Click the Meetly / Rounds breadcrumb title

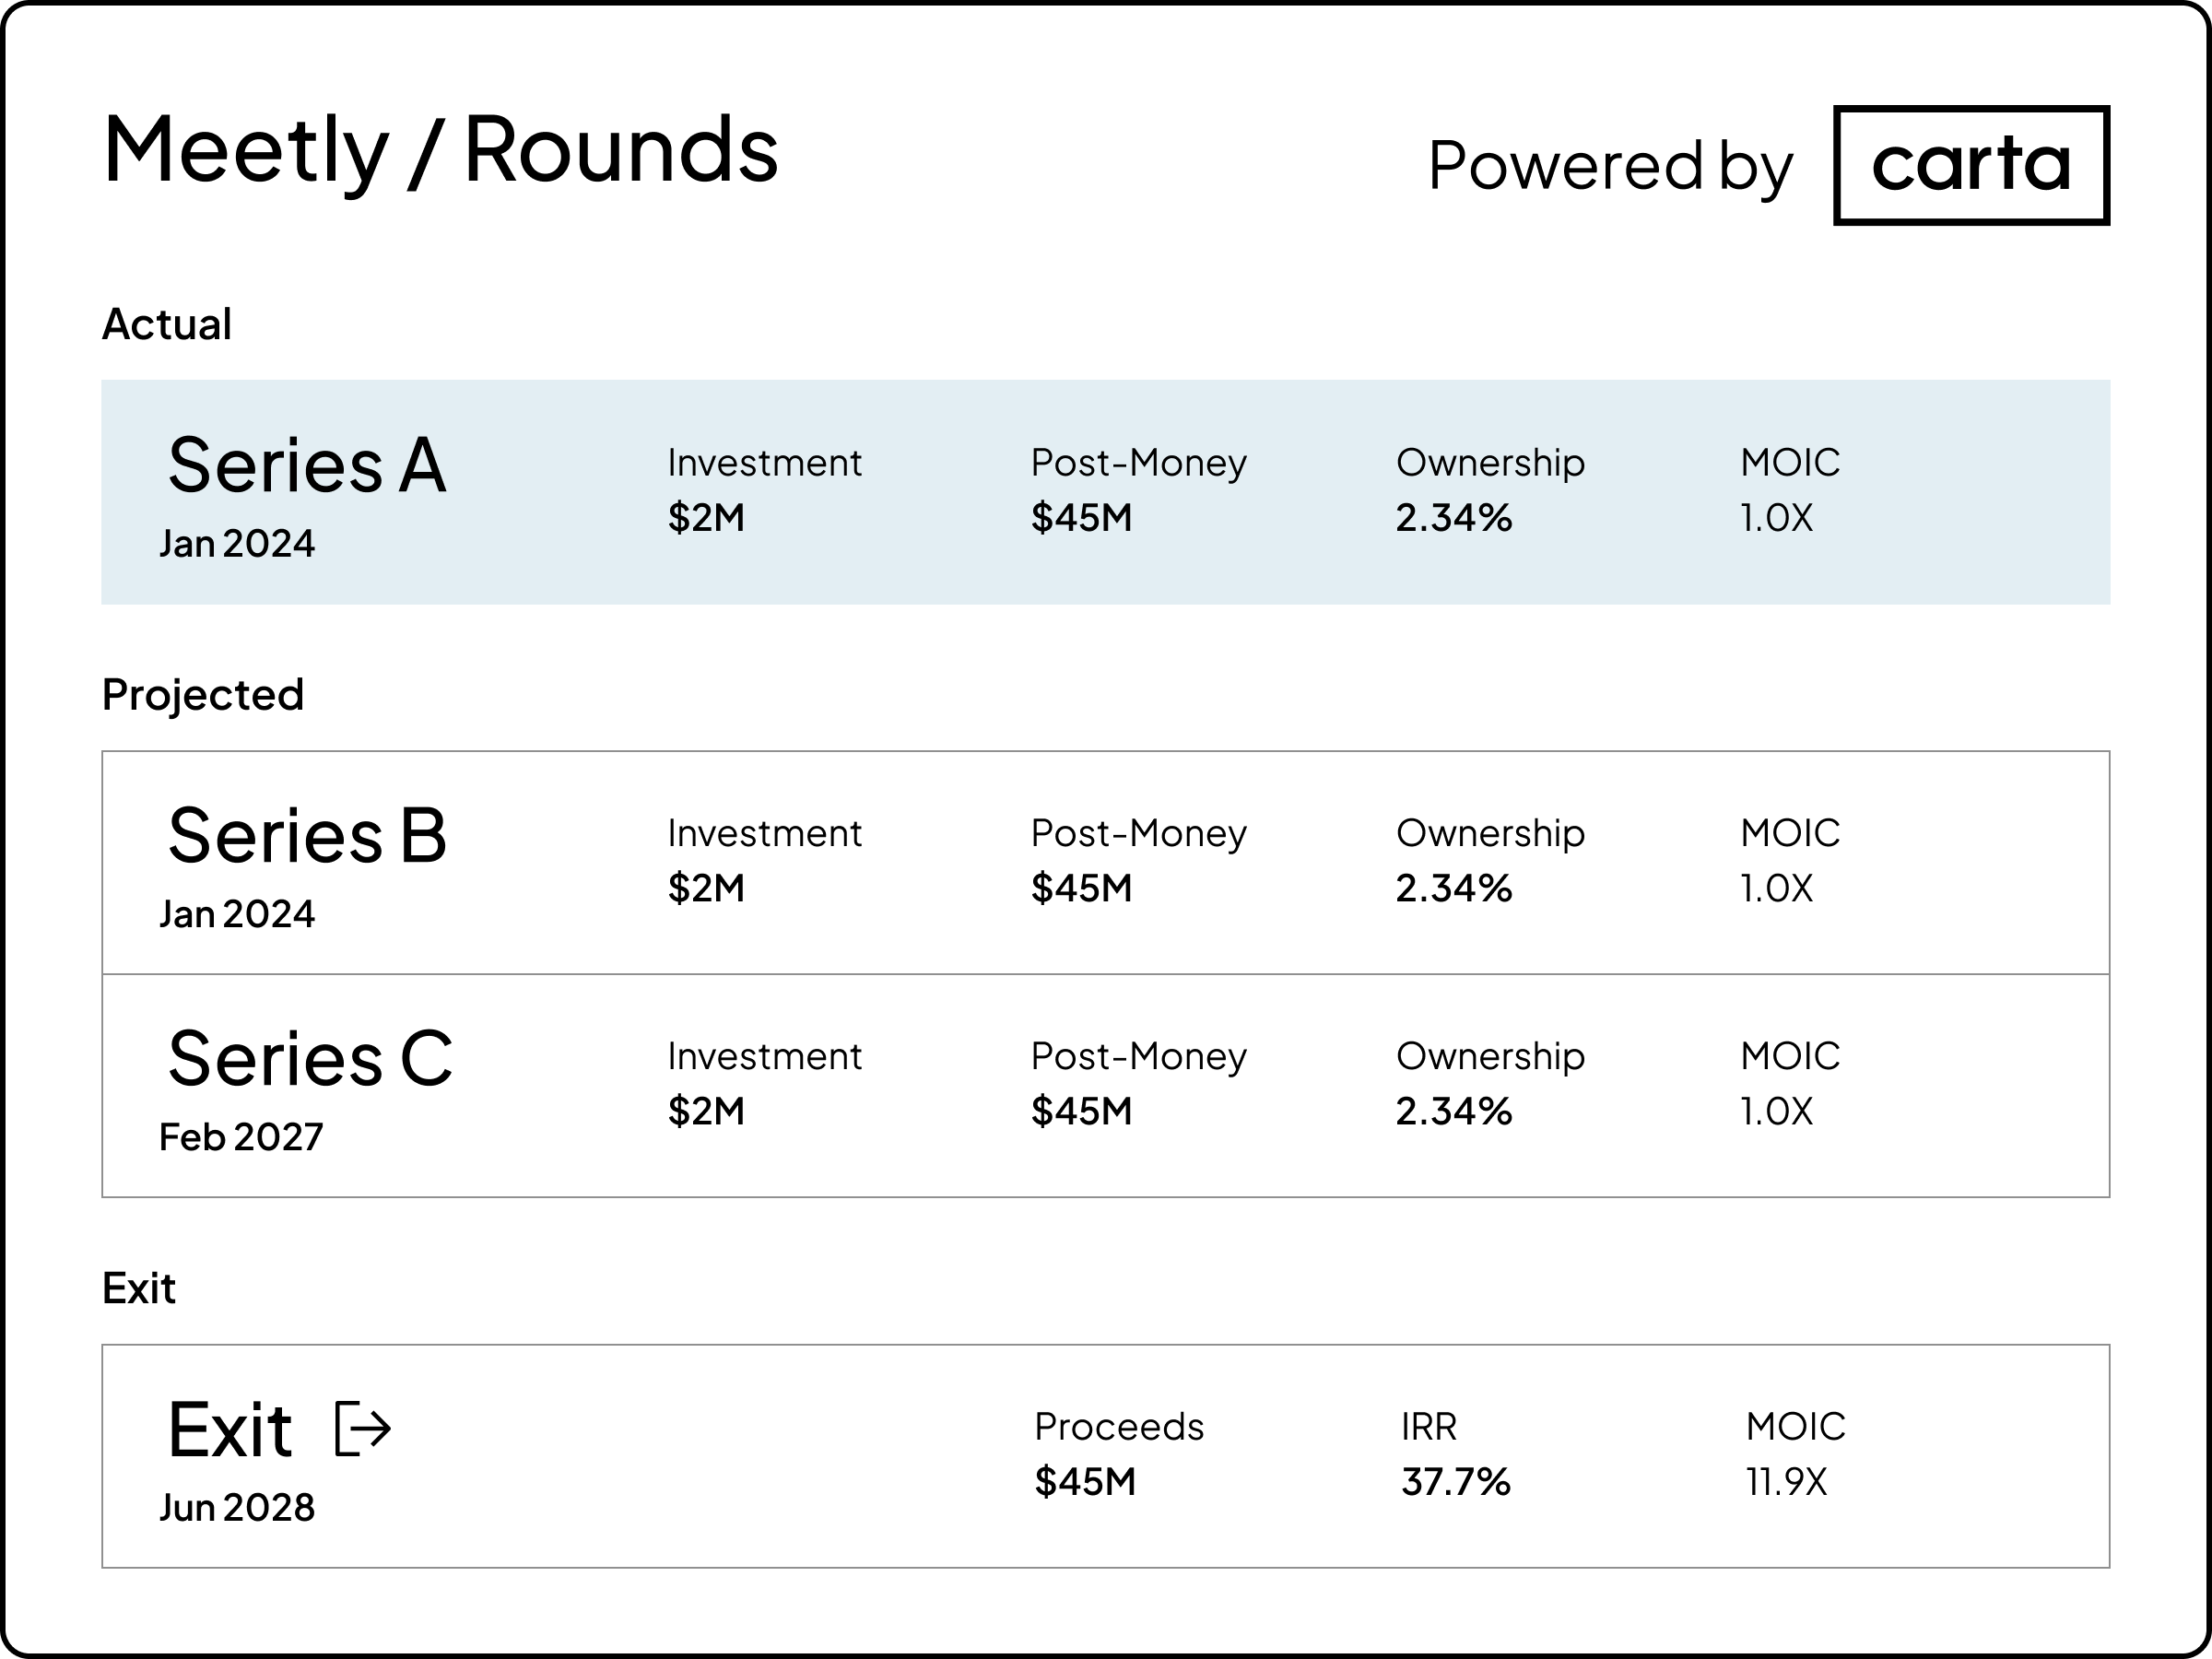click(x=440, y=150)
